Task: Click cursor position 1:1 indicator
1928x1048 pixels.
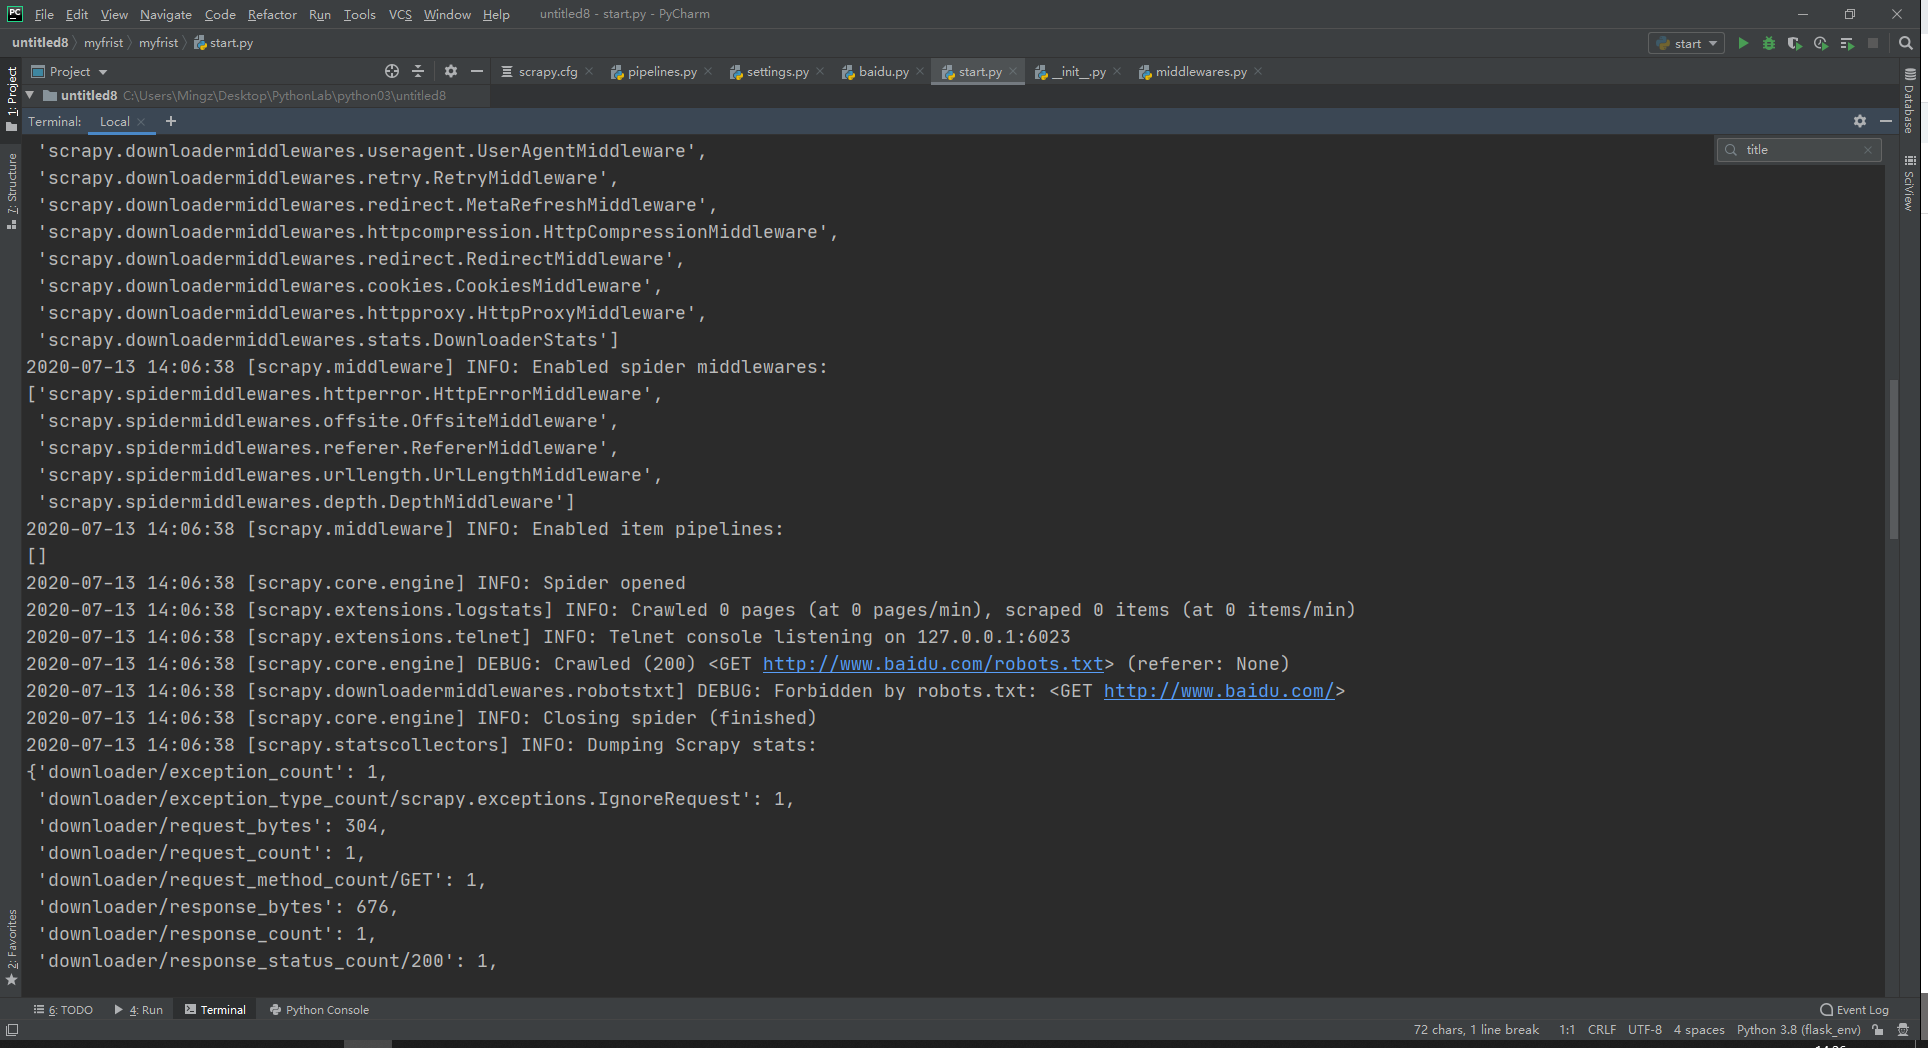Action: pos(1567,1030)
